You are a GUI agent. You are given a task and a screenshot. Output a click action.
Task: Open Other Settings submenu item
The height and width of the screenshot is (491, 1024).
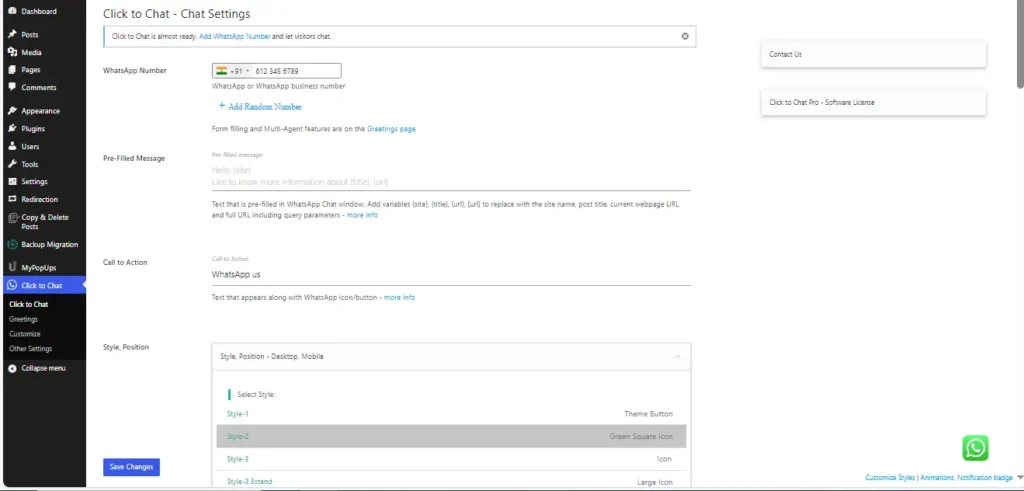coord(31,349)
